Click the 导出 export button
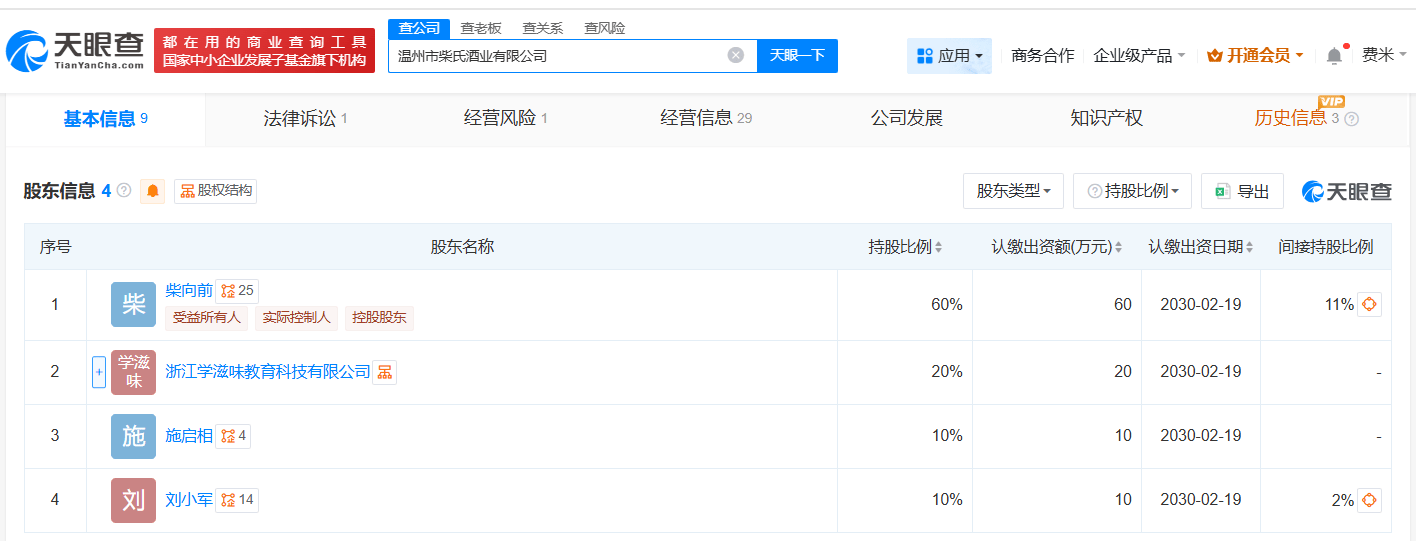Viewport: 1416px width, 541px height. point(1242,191)
